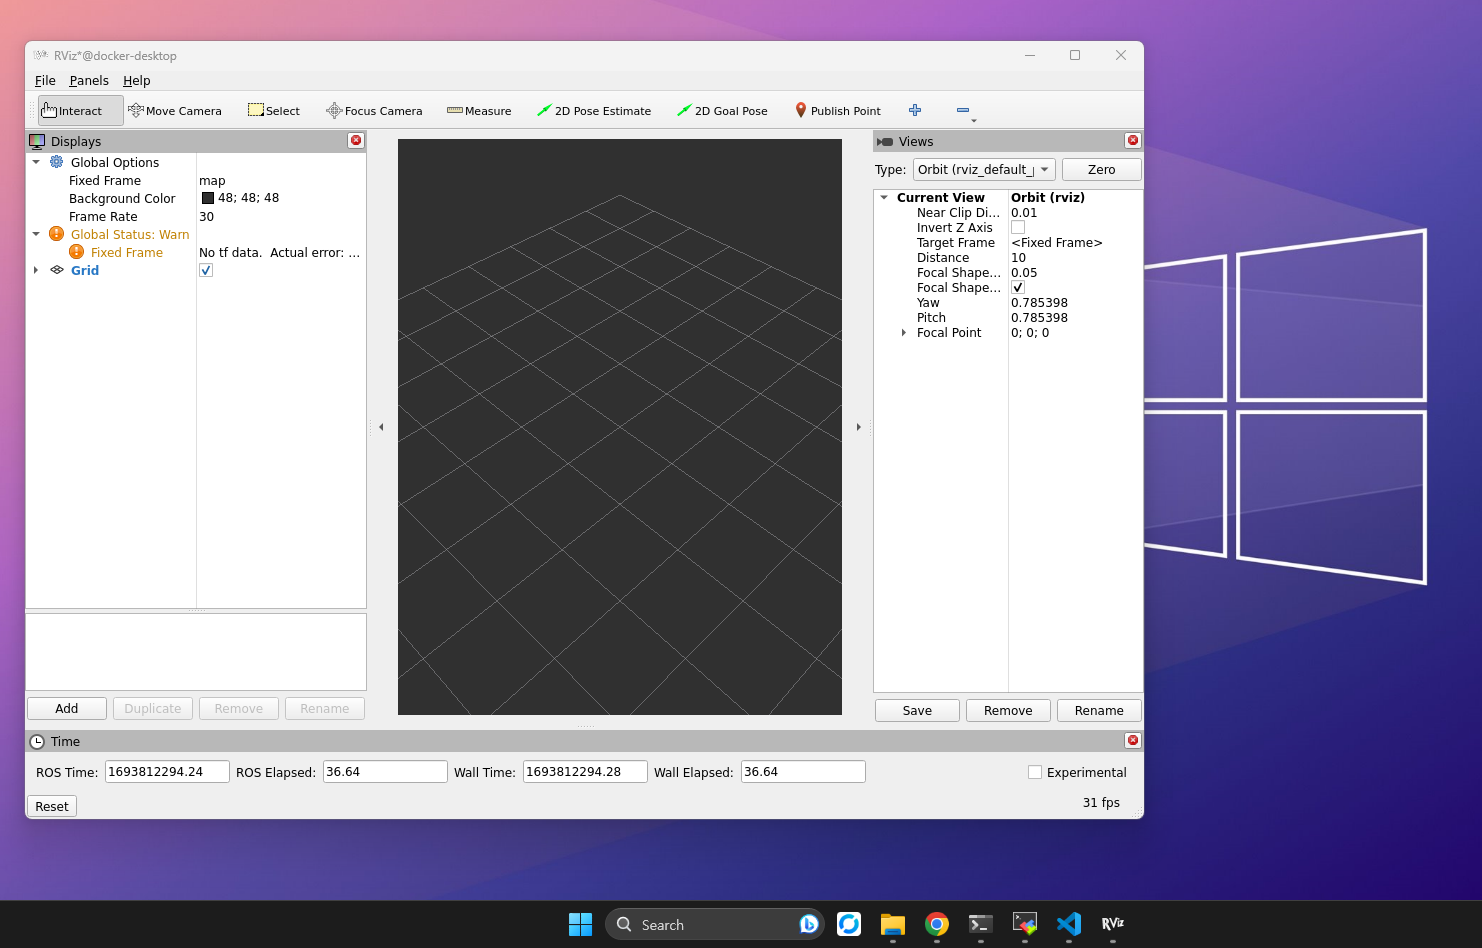This screenshot has width=1482, height=948.
Task: Activate the Publish Point tool
Action: [x=838, y=110]
